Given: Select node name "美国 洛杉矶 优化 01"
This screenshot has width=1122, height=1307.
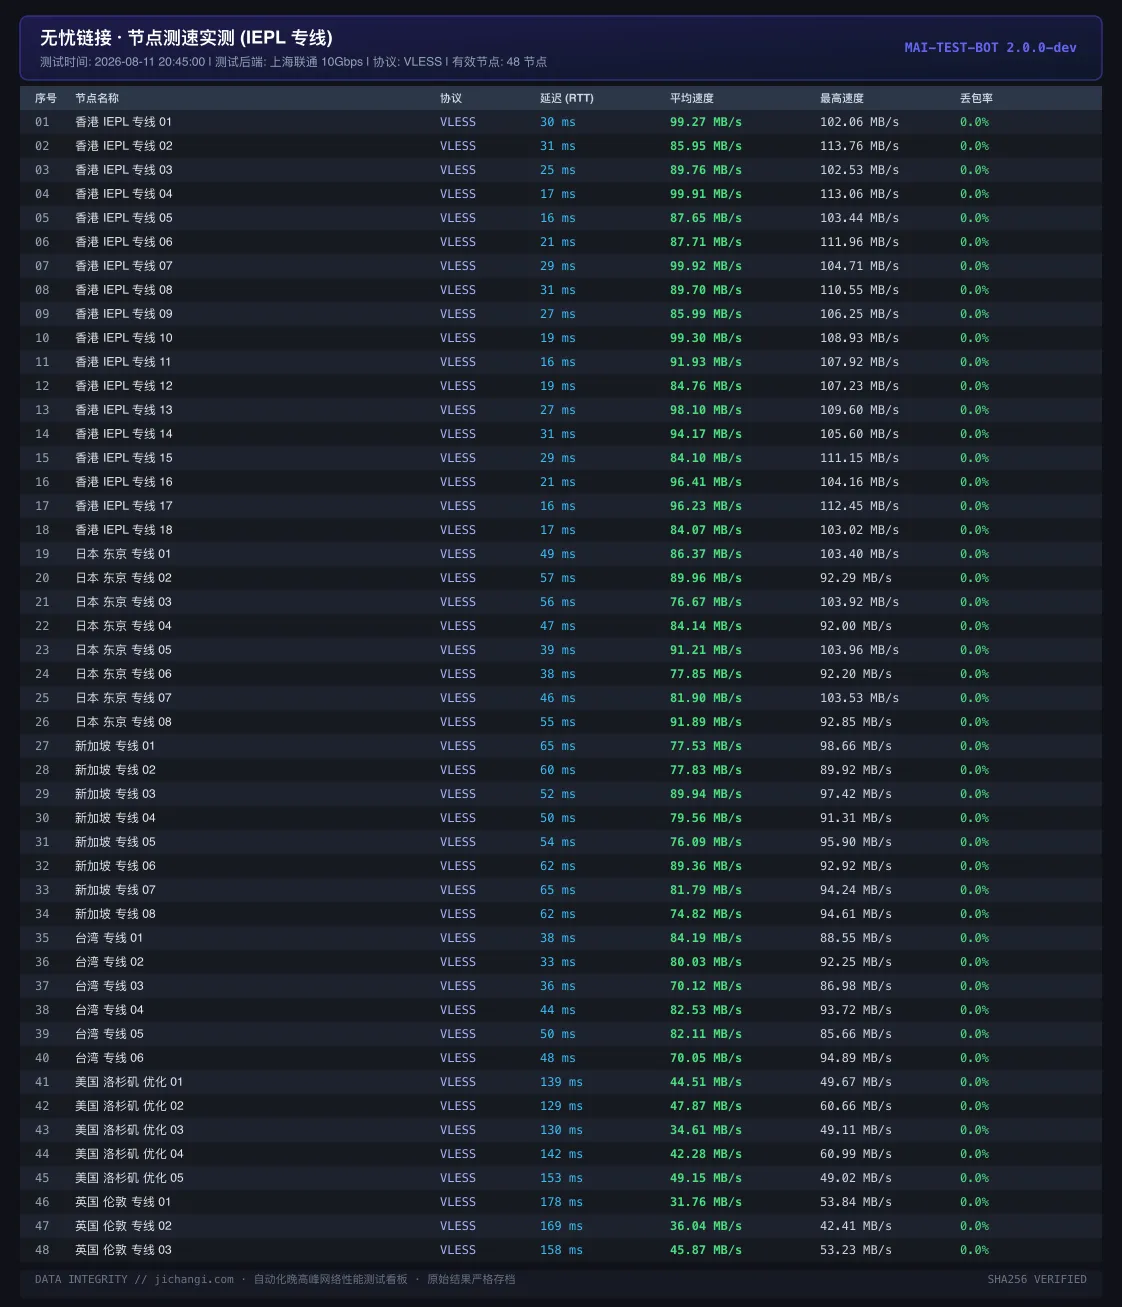Looking at the screenshot, I should (129, 1082).
